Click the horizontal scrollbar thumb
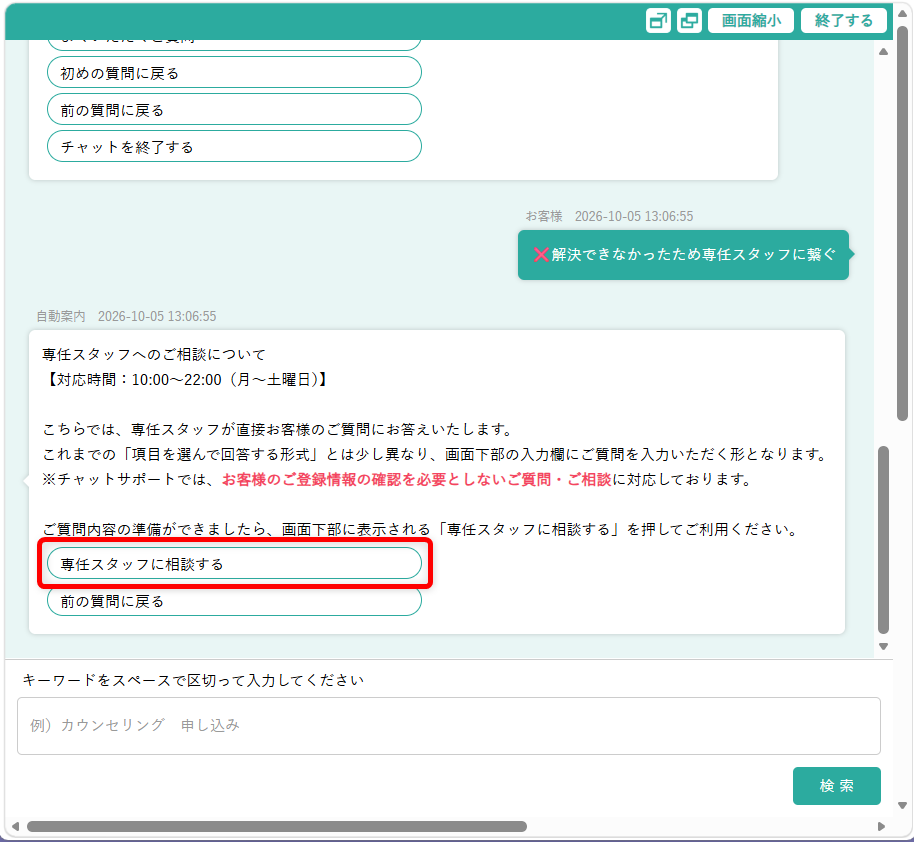Viewport: 914px width, 842px height. click(277, 826)
